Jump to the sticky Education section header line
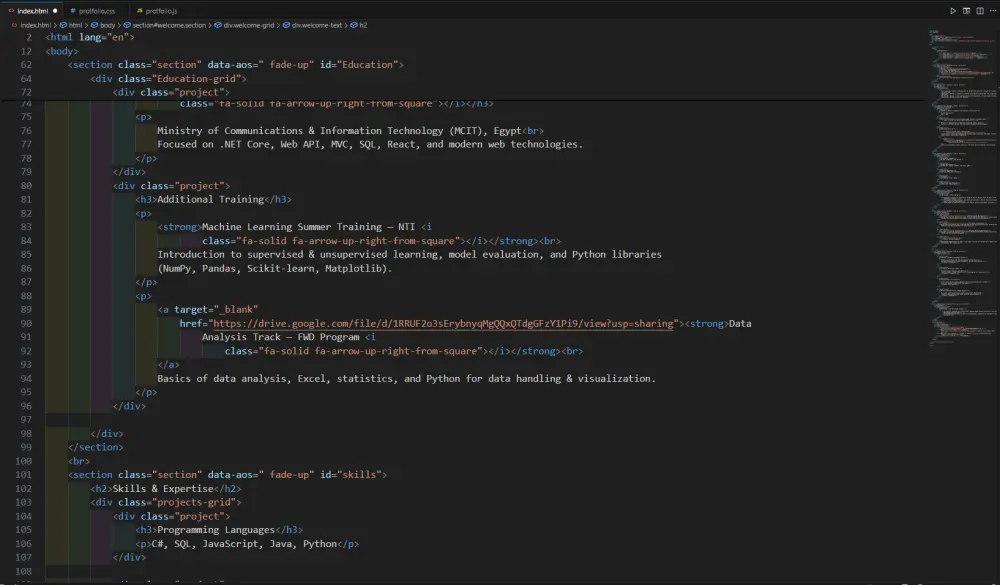 point(235,64)
